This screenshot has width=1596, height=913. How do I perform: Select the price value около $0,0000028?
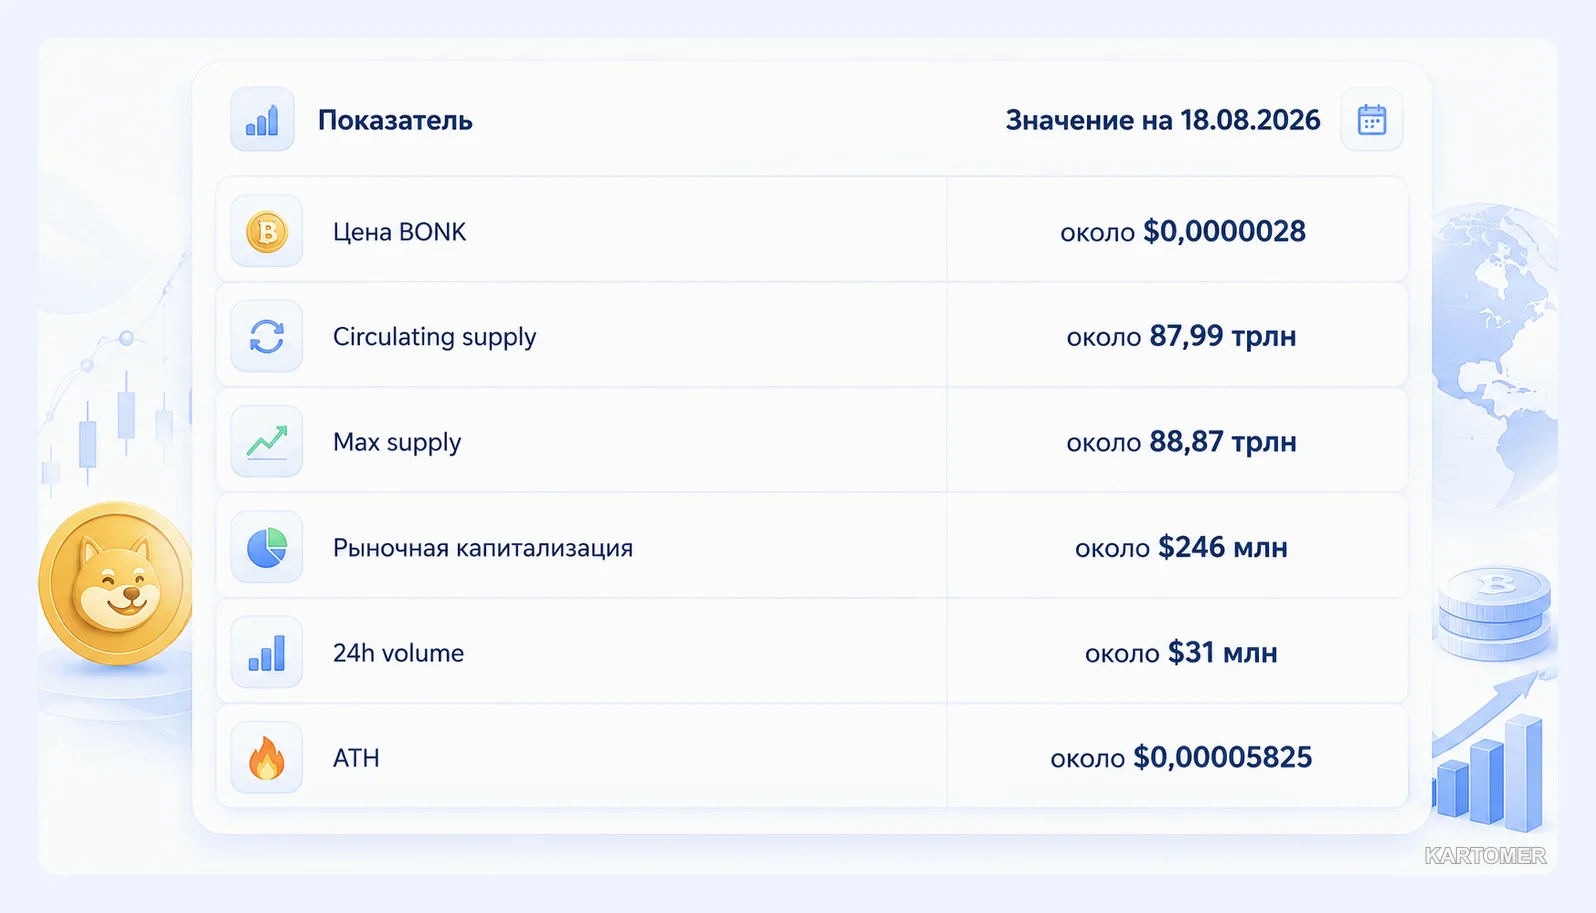(x=1183, y=232)
